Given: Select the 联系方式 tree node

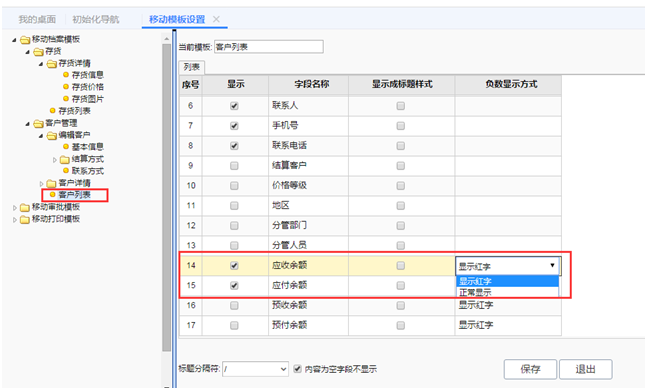Looking at the screenshot, I should [x=87, y=170].
